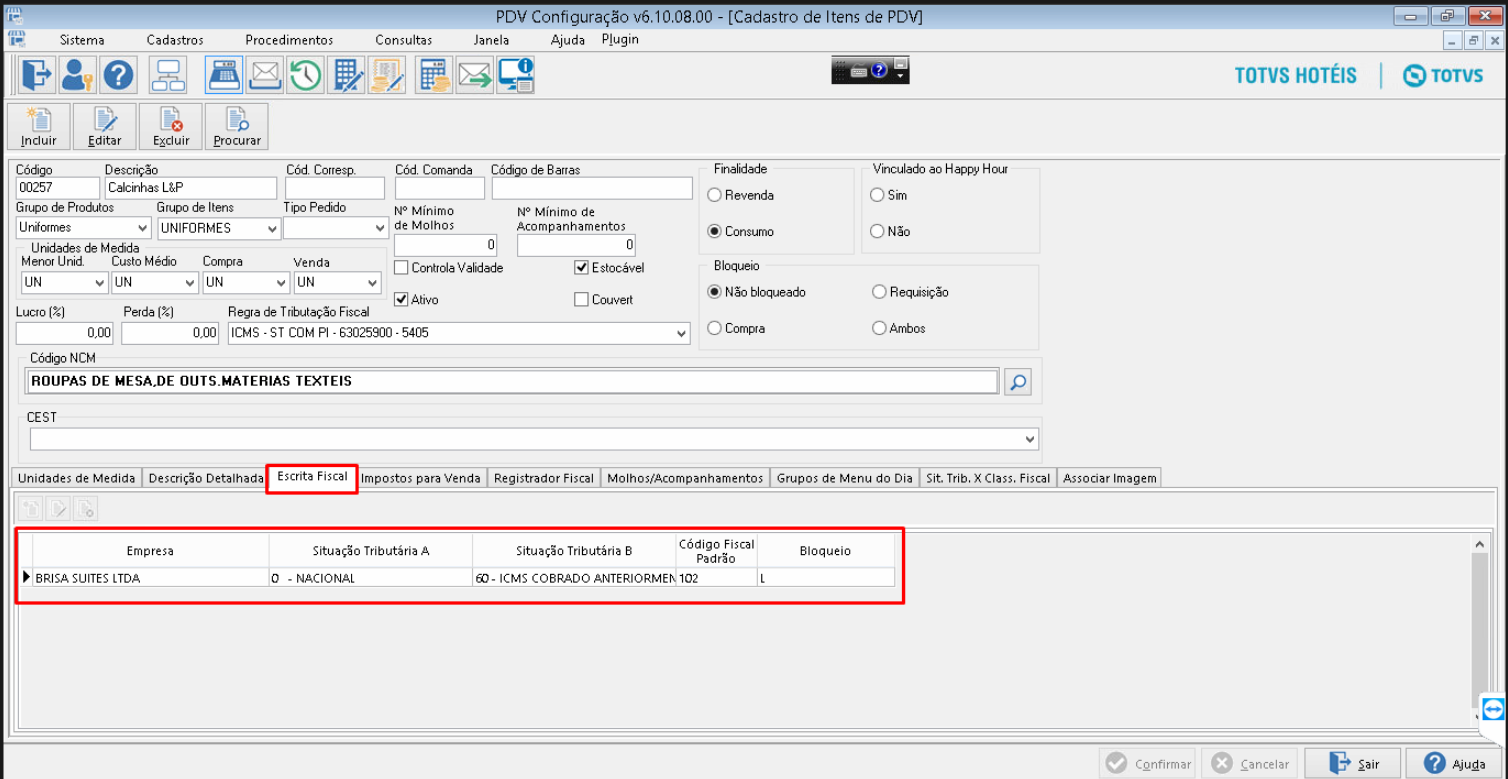1508x779 pixels.
Task: Click the store icon in menu bar
Action: [x=17, y=39]
